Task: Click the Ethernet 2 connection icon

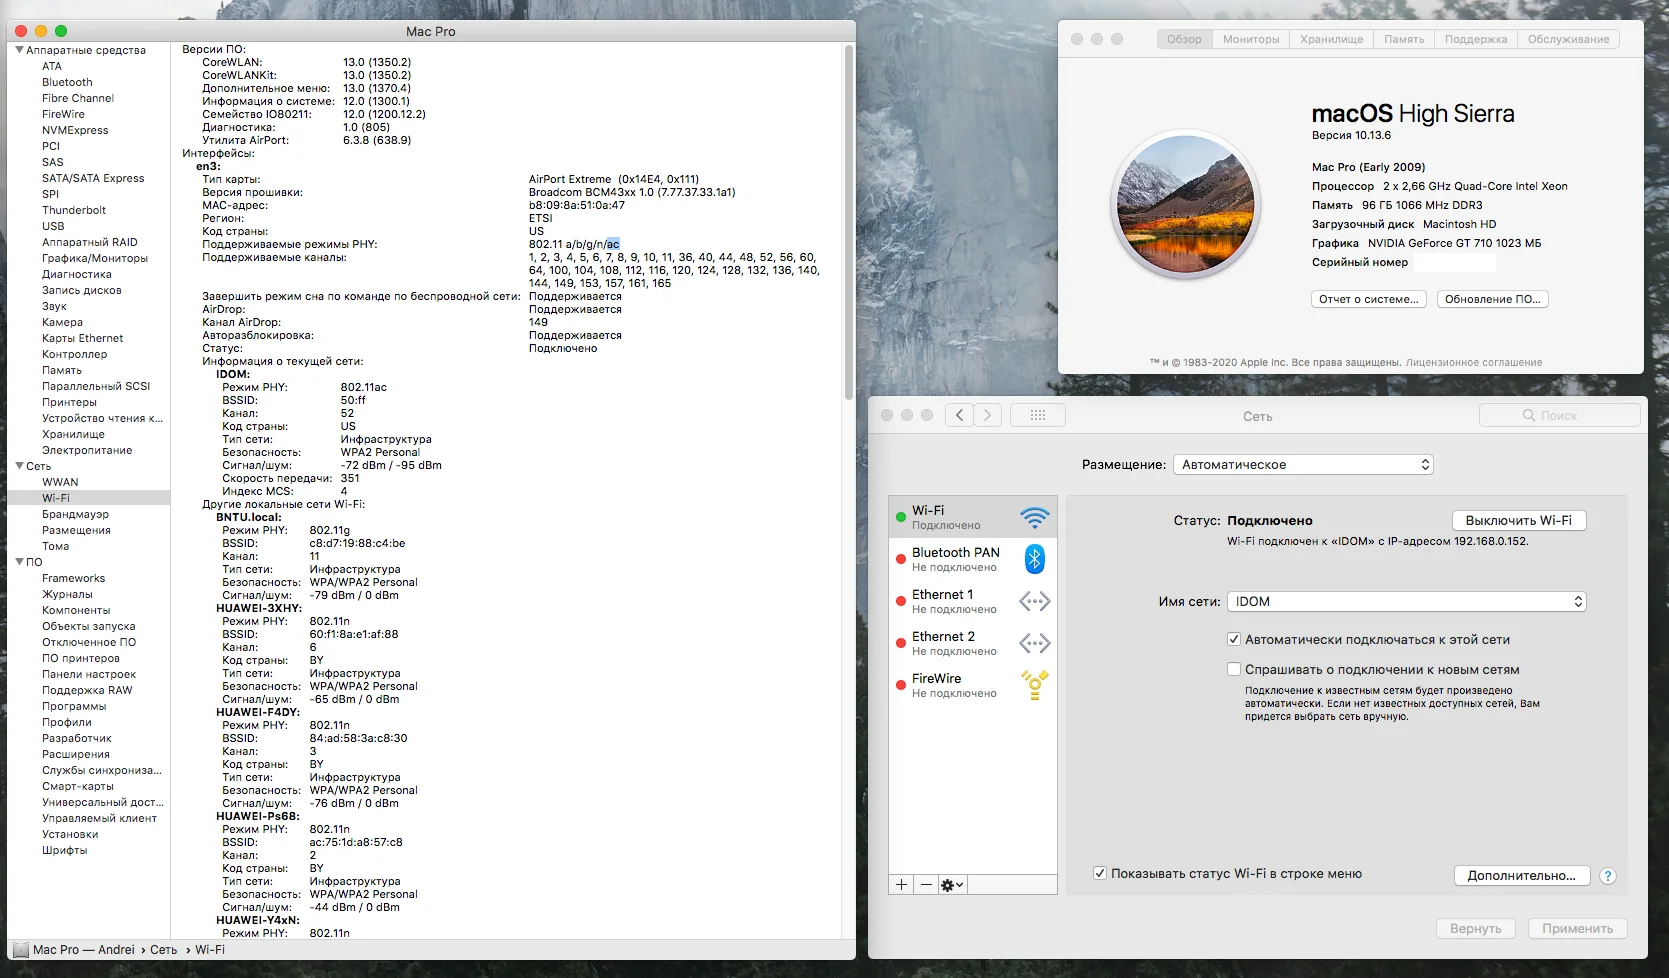Action: 1035,643
